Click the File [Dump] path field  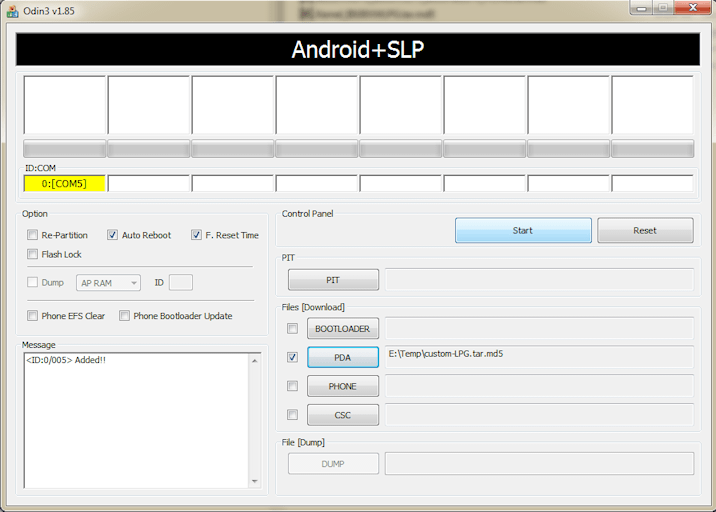coord(539,464)
